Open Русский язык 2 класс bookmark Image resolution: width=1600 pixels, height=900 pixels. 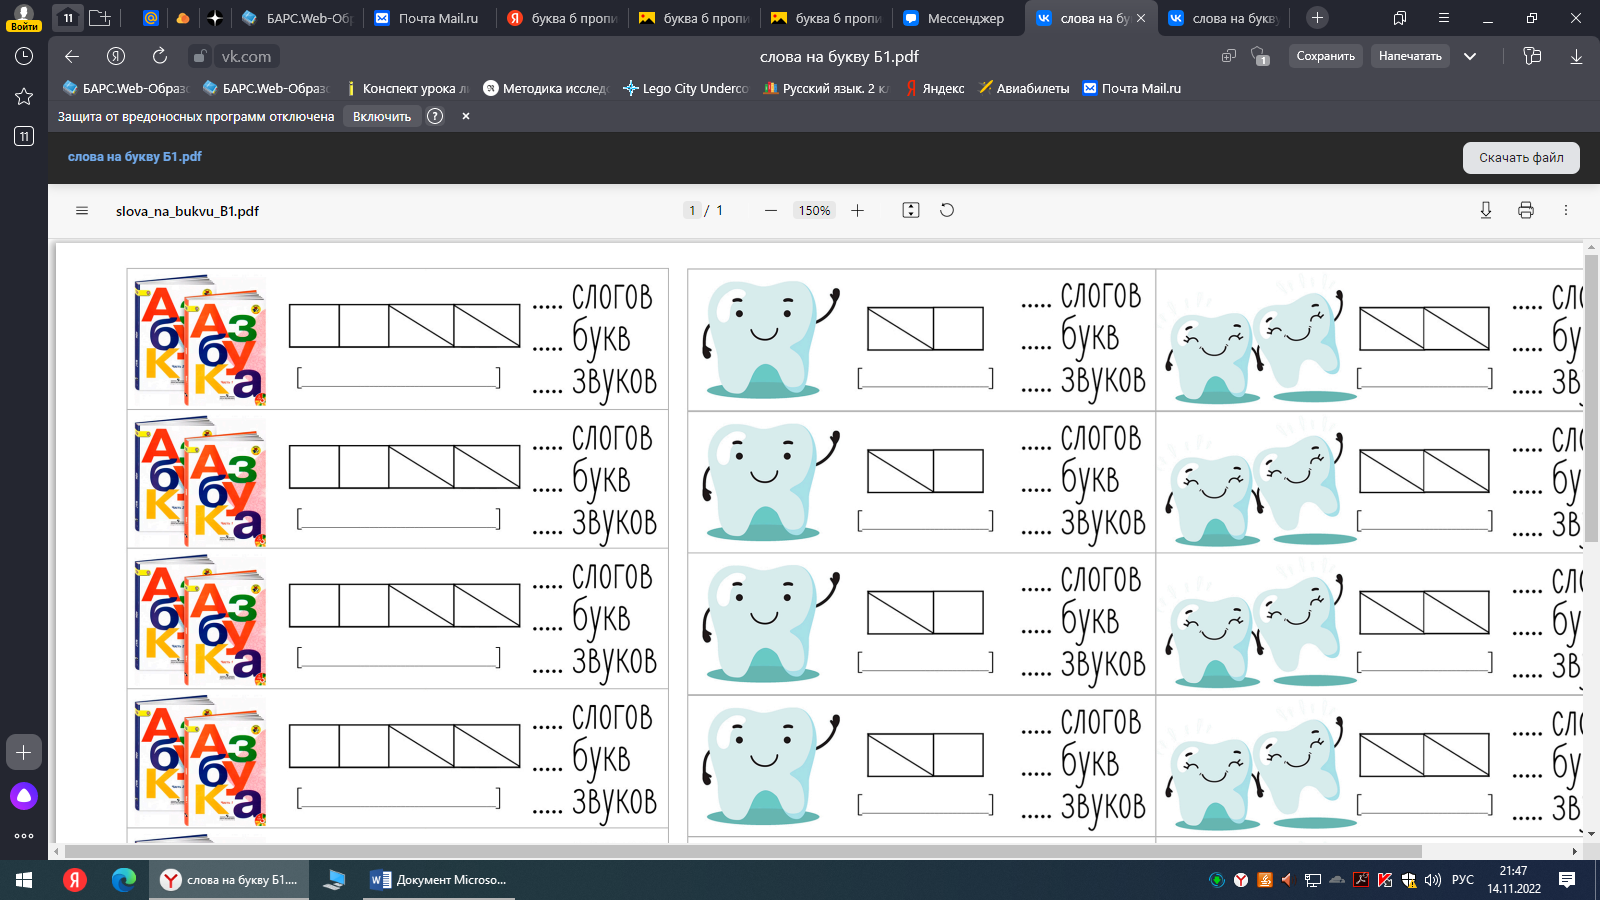tap(826, 88)
